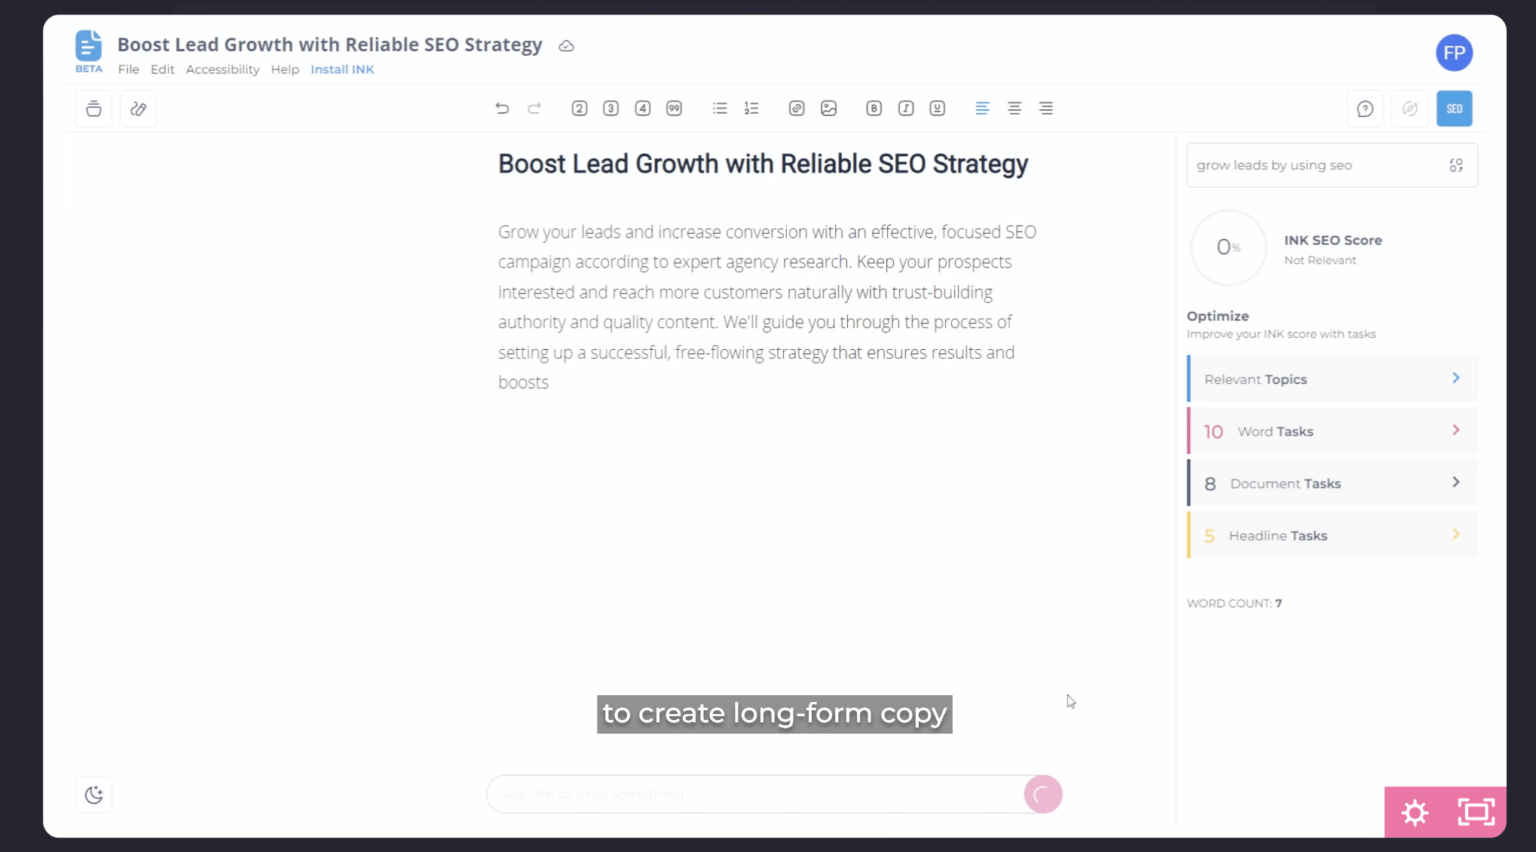Screen dimensions: 1536x852
Task: Click the INK SEO Score circle
Action: [x=1228, y=247]
